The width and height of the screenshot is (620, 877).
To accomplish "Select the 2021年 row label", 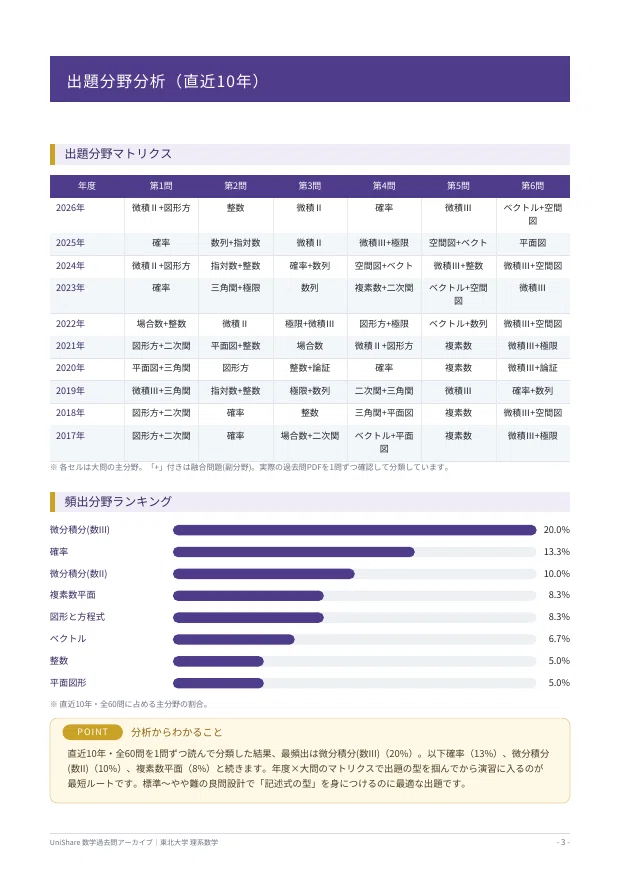I will [70, 346].
